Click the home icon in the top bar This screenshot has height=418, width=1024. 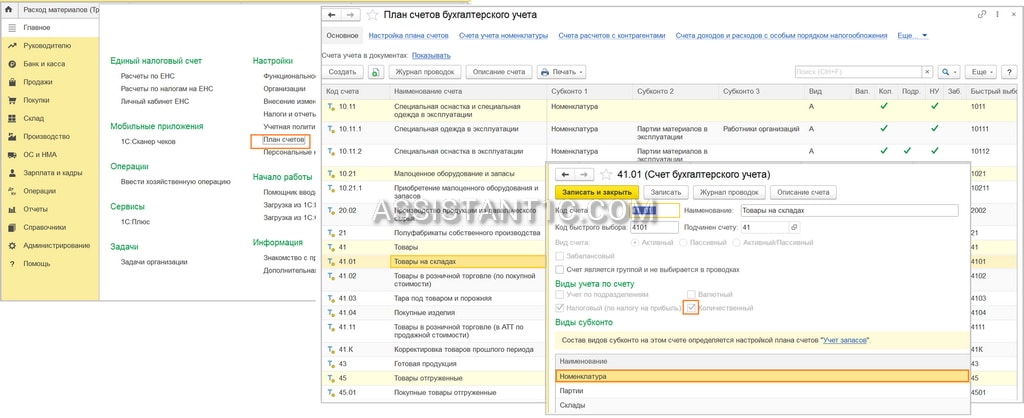tap(8, 10)
